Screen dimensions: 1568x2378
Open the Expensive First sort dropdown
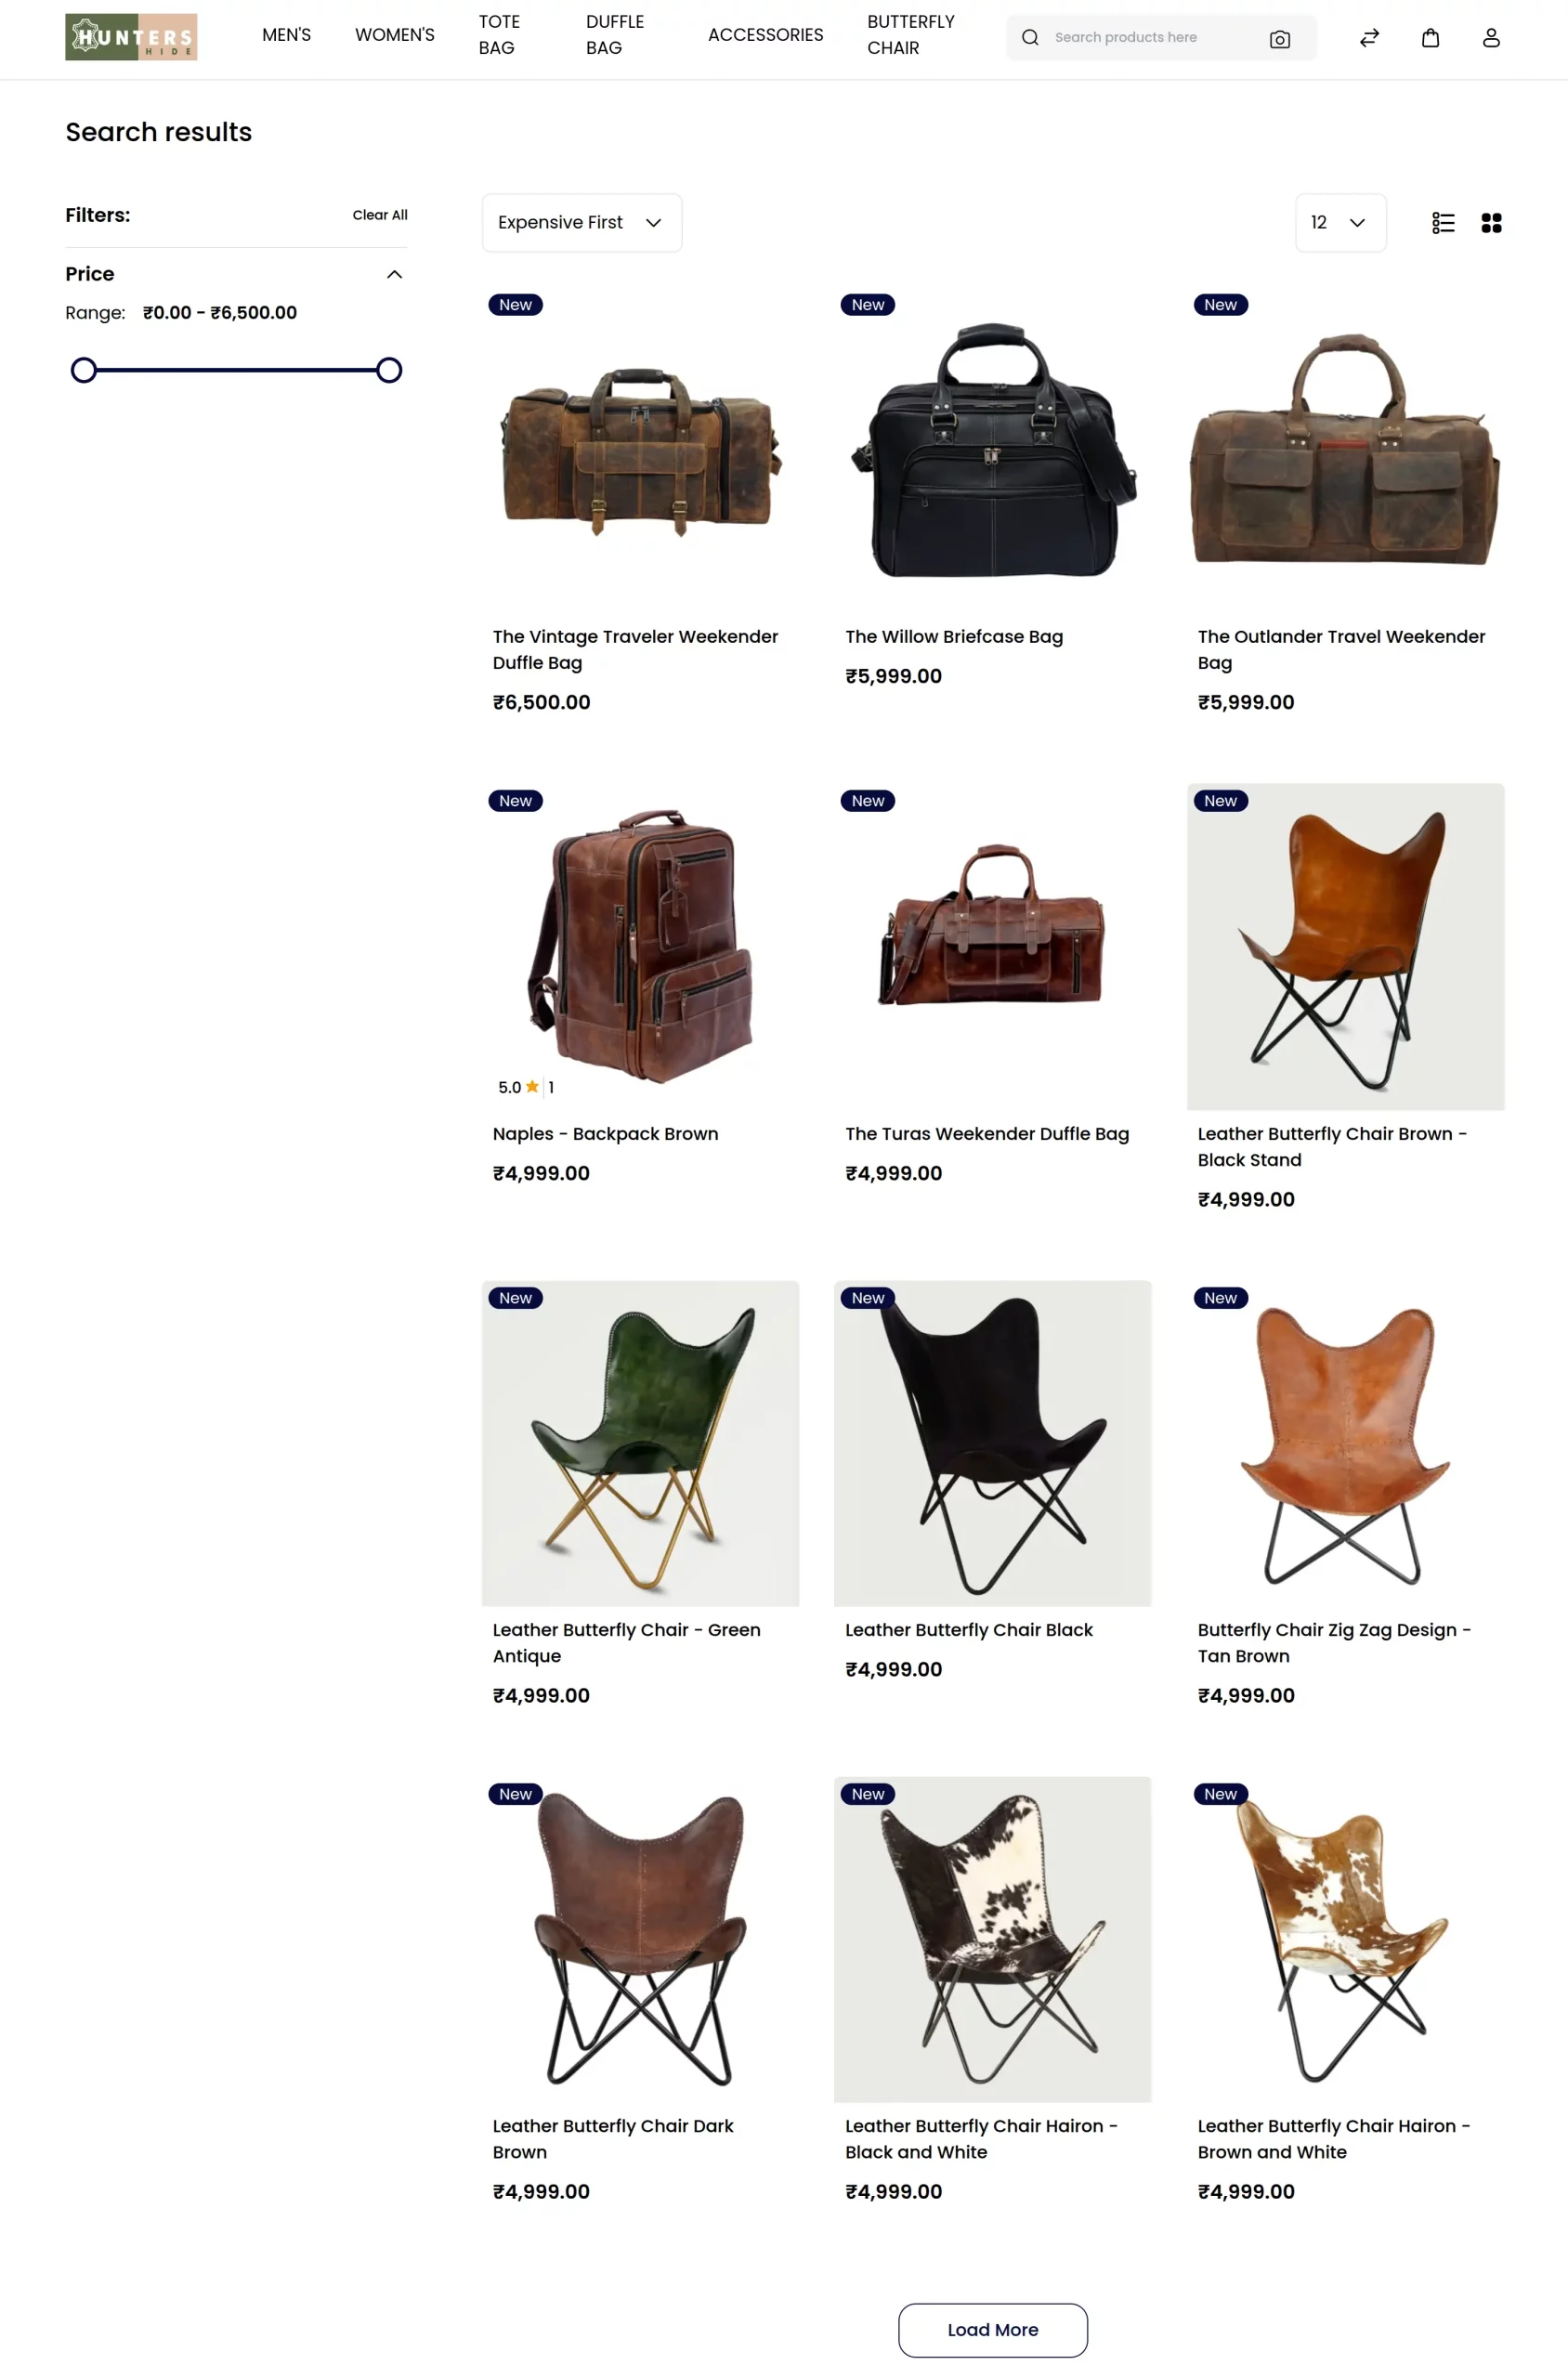tap(582, 223)
